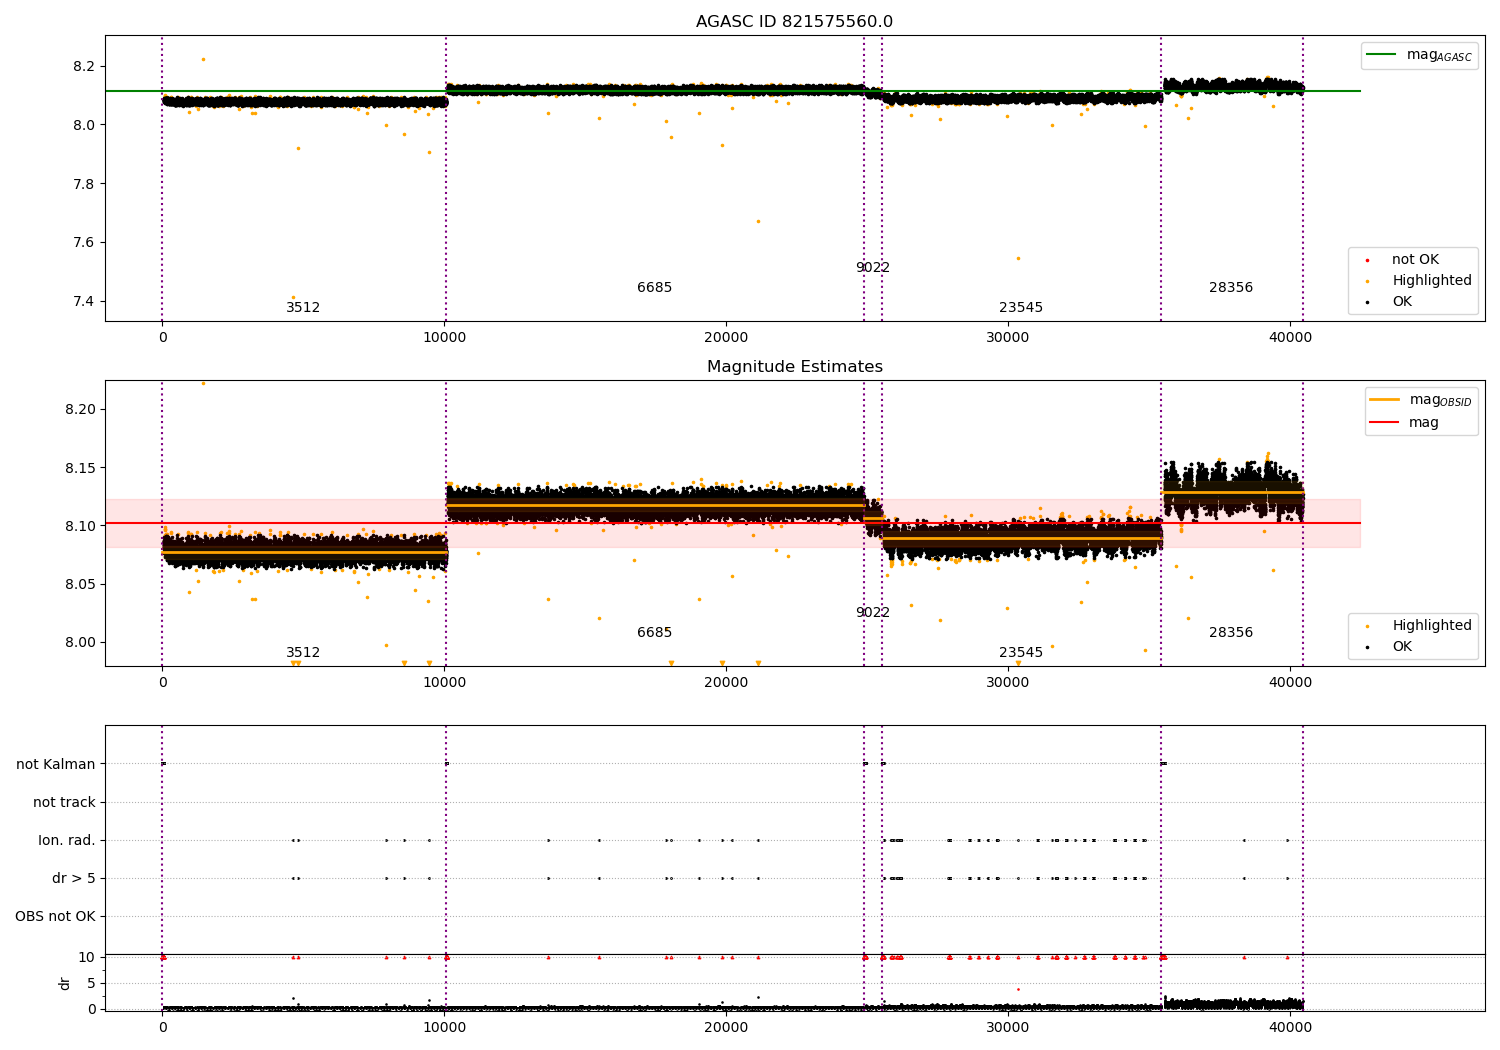Click the title AGASC ID 821575560.0
This screenshot has height=1050, width=1500.
click(x=795, y=22)
